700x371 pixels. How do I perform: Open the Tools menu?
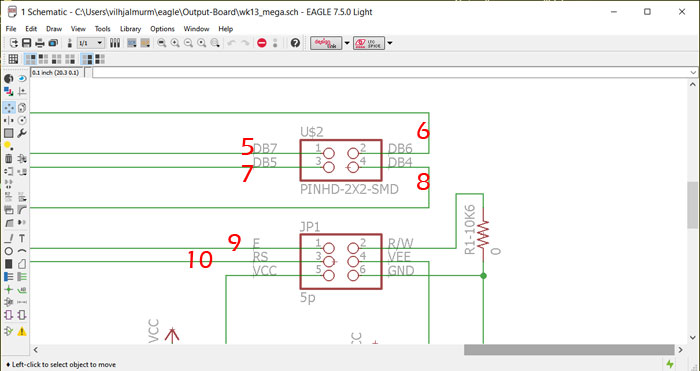(x=102, y=29)
